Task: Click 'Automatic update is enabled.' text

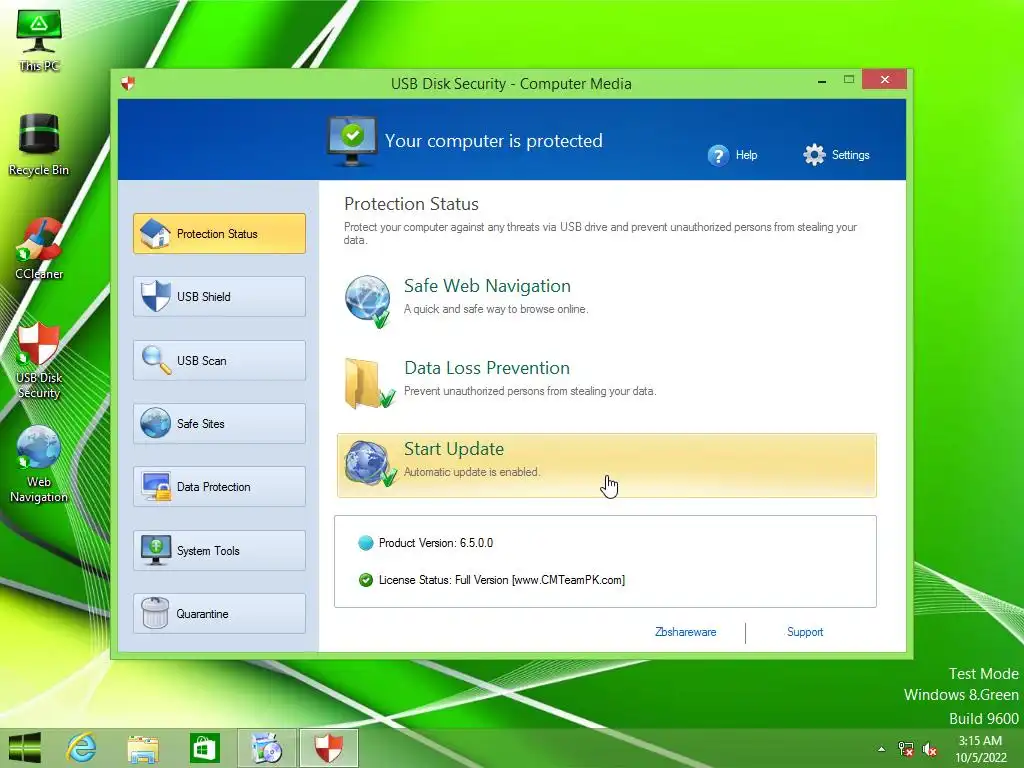Action: (472, 472)
